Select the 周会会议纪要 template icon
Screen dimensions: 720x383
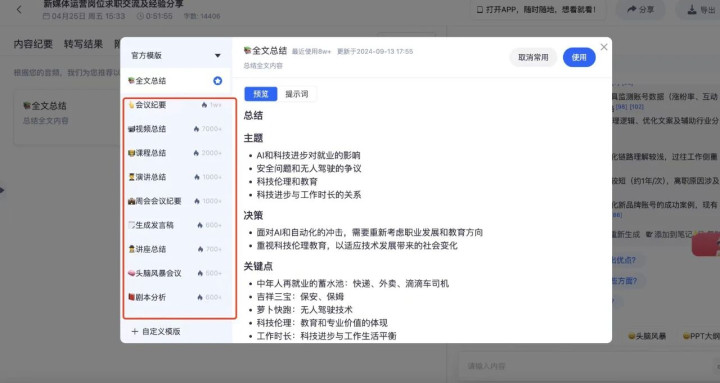tap(131, 201)
